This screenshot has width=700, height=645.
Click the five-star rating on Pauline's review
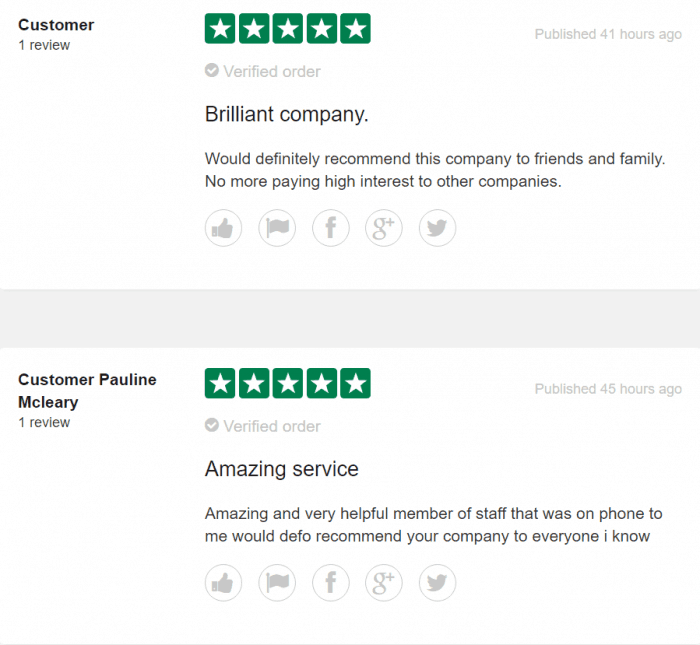[288, 383]
